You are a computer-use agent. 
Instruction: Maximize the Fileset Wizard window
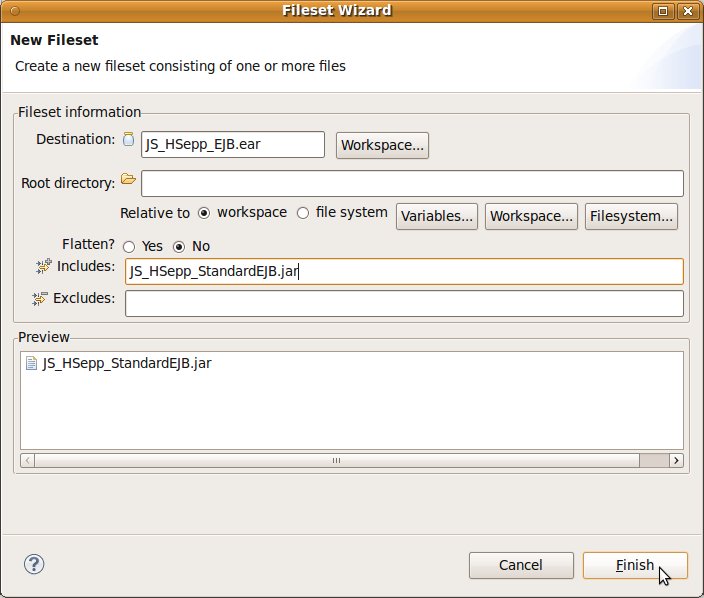pos(662,11)
